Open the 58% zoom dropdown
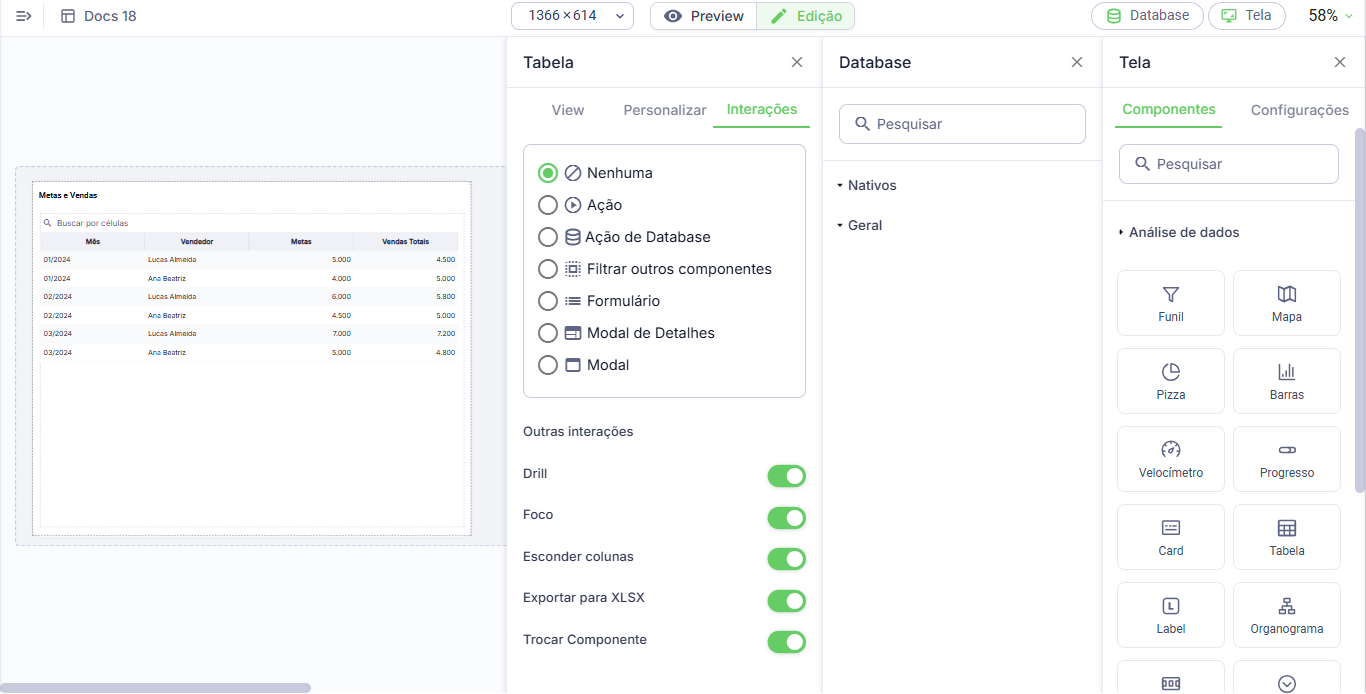Viewport: 1366px width, 694px height. [1330, 16]
